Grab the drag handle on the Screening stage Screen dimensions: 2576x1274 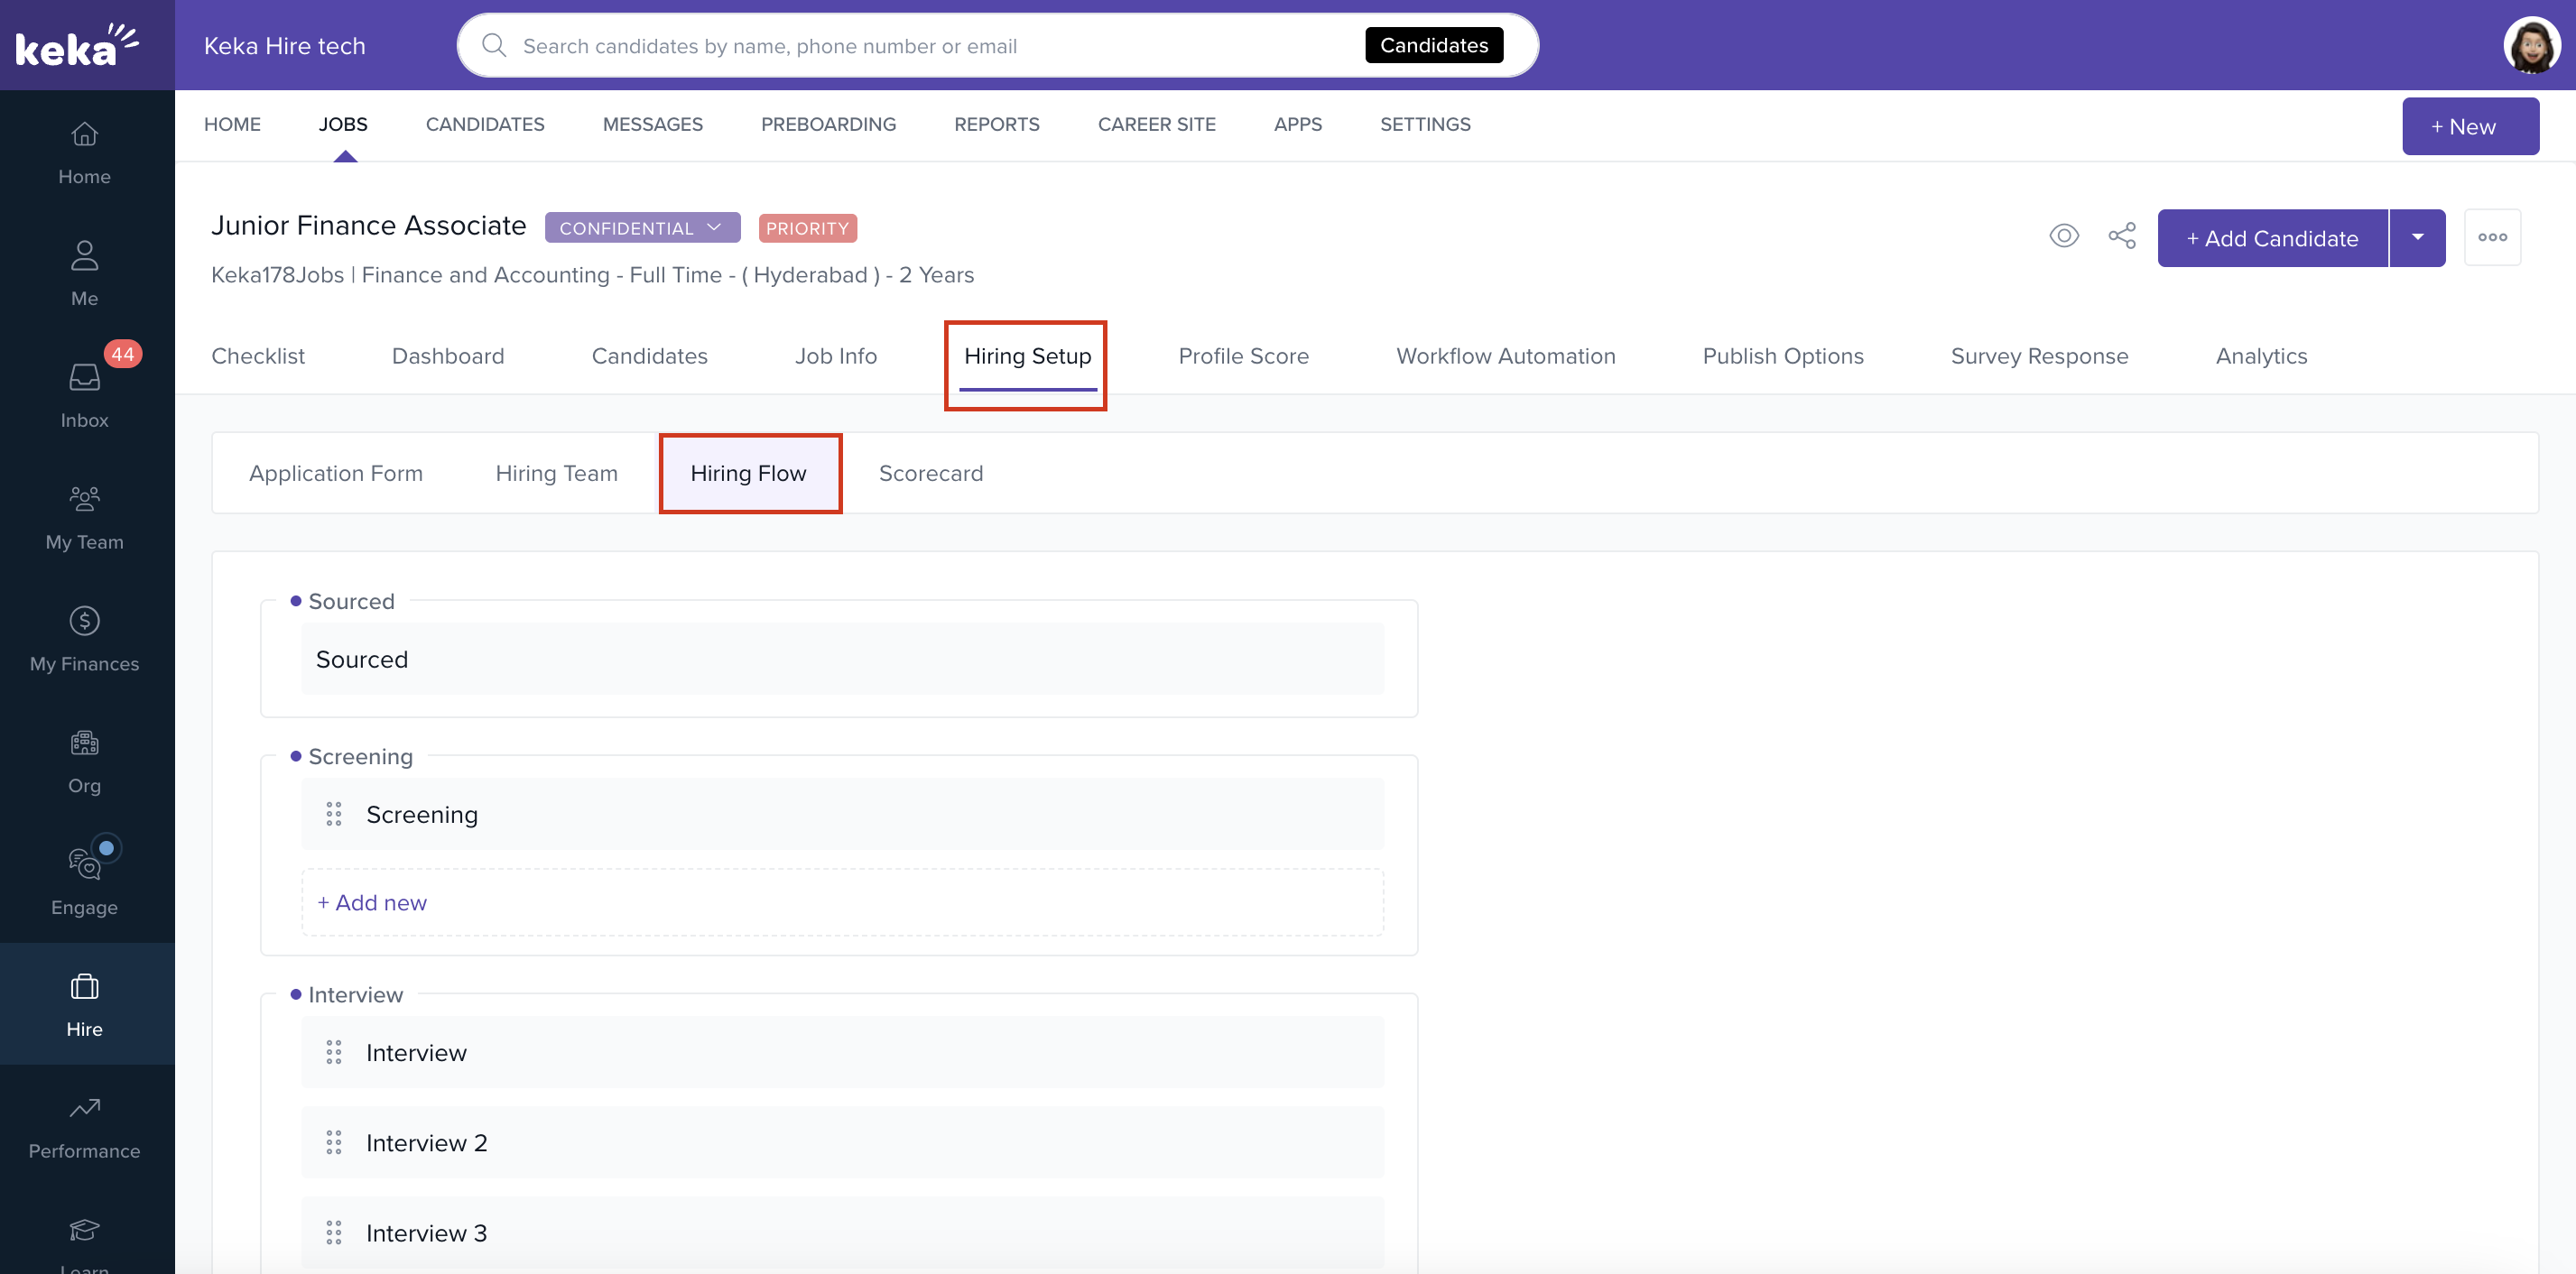click(334, 814)
